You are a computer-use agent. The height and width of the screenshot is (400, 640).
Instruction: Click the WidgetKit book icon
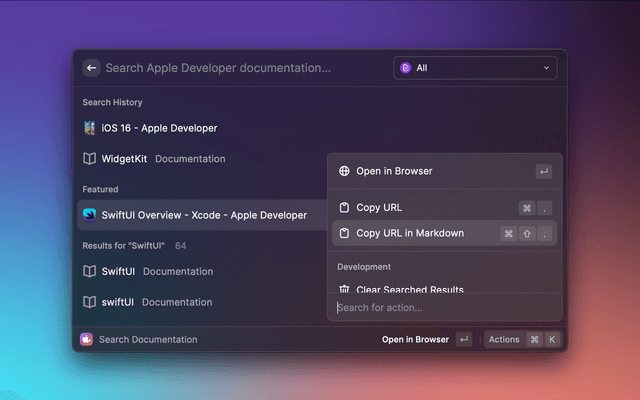[90, 158]
